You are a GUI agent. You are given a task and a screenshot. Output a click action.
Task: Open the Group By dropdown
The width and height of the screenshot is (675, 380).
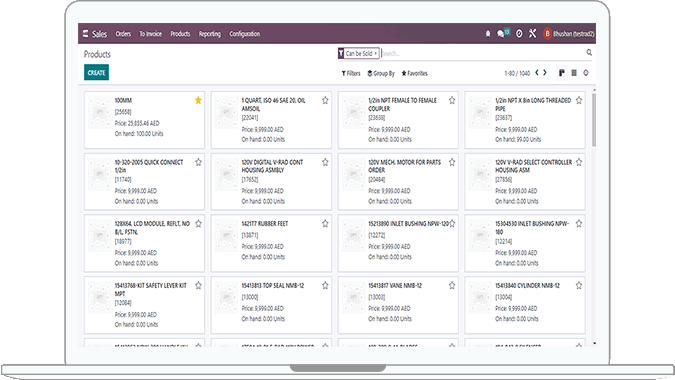pyautogui.click(x=381, y=73)
